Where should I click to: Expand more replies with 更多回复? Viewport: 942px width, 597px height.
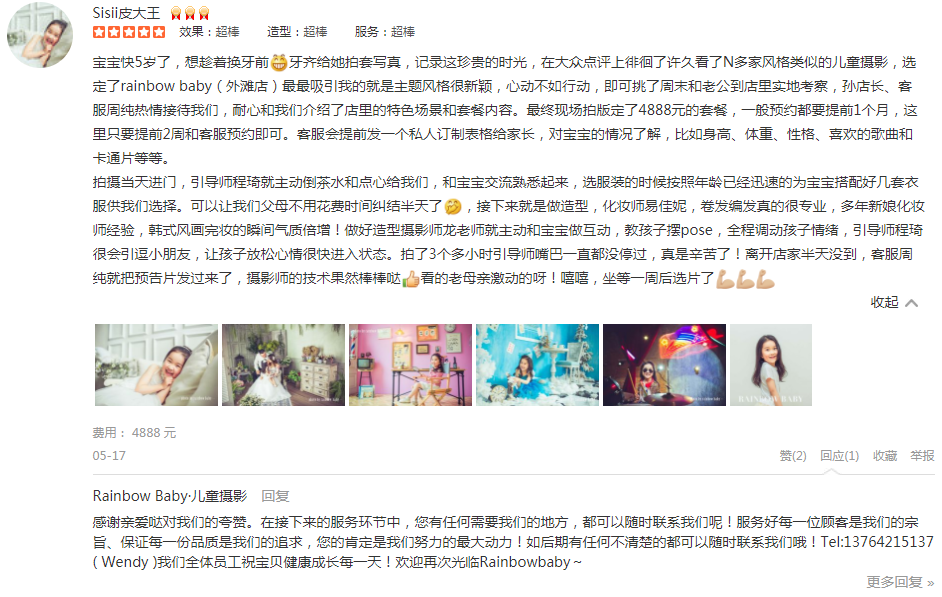click(x=900, y=582)
